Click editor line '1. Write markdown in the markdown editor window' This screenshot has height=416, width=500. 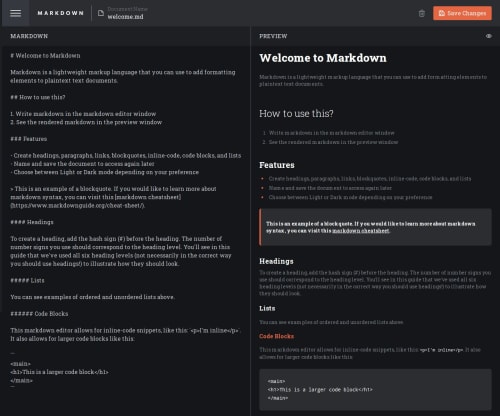coord(83,114)
